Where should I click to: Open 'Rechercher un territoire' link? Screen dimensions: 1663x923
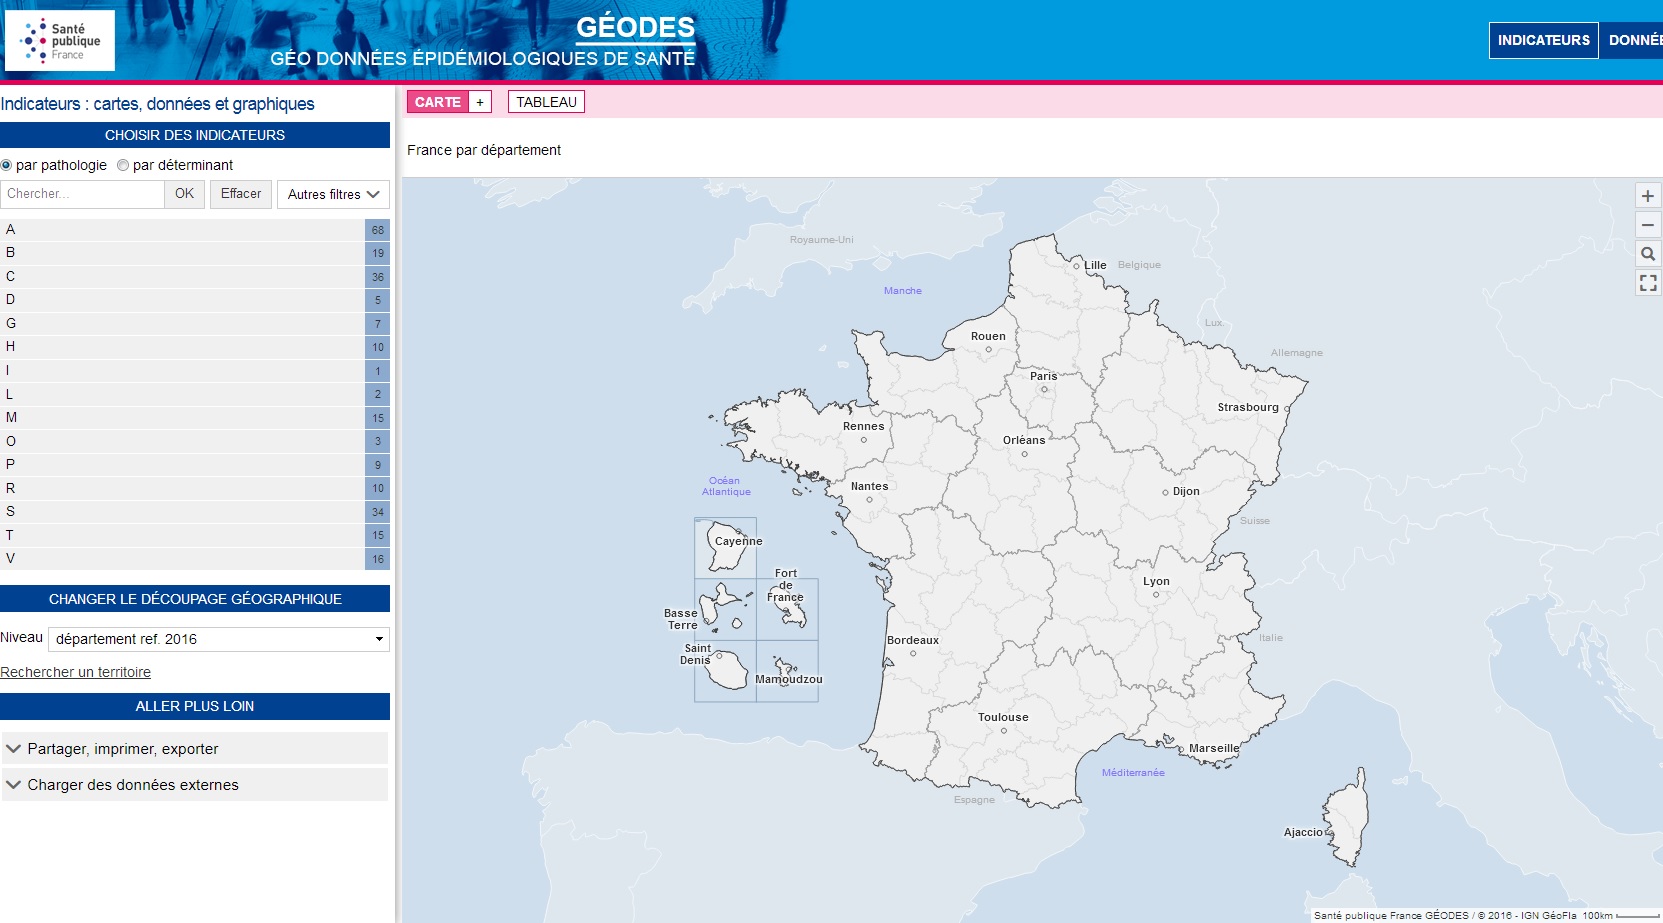(76, 672)
